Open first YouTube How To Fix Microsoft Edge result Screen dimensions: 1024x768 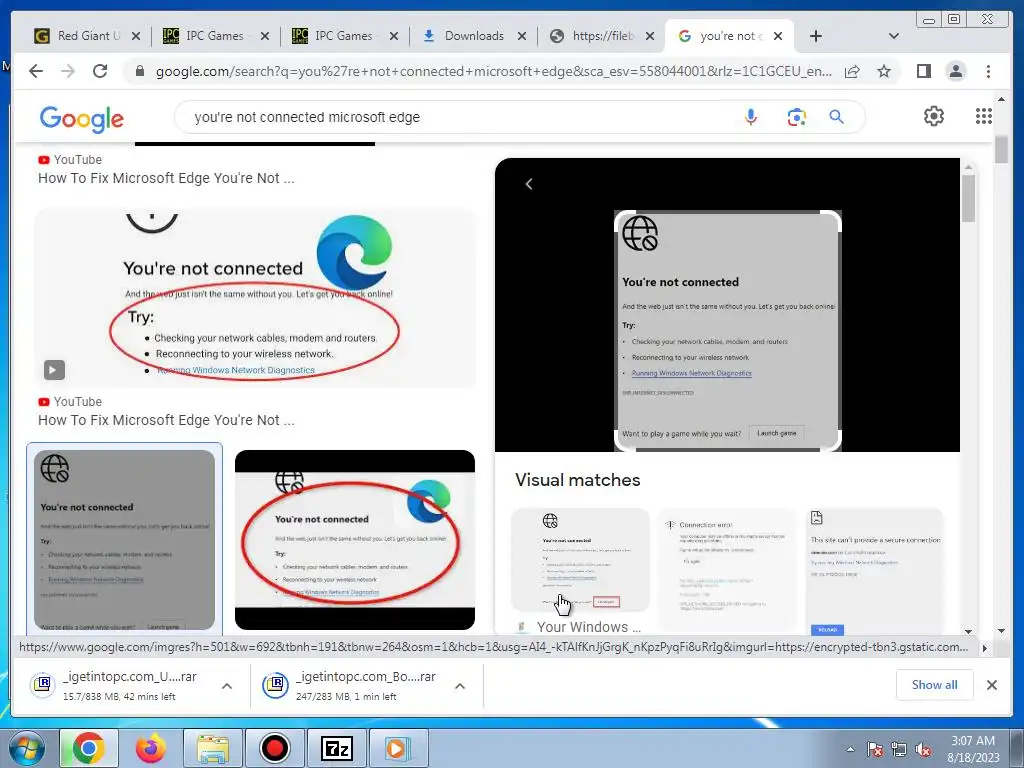point(166,178)
